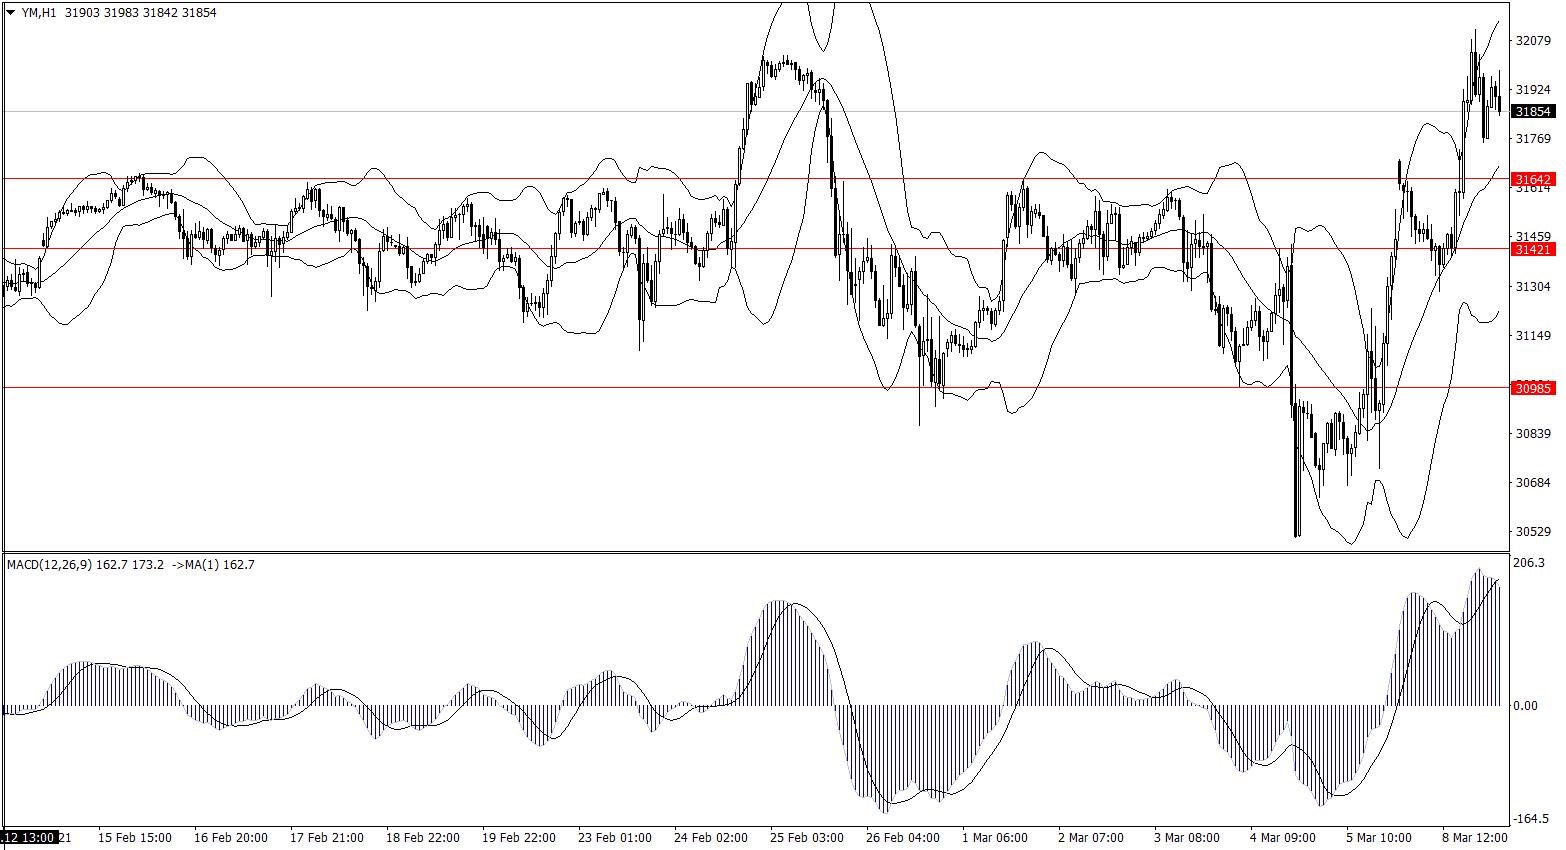This screenshot has width=1566, height=850.
Task: Click the red 31421 price level tag
Action: click(x=1533, y=249)
